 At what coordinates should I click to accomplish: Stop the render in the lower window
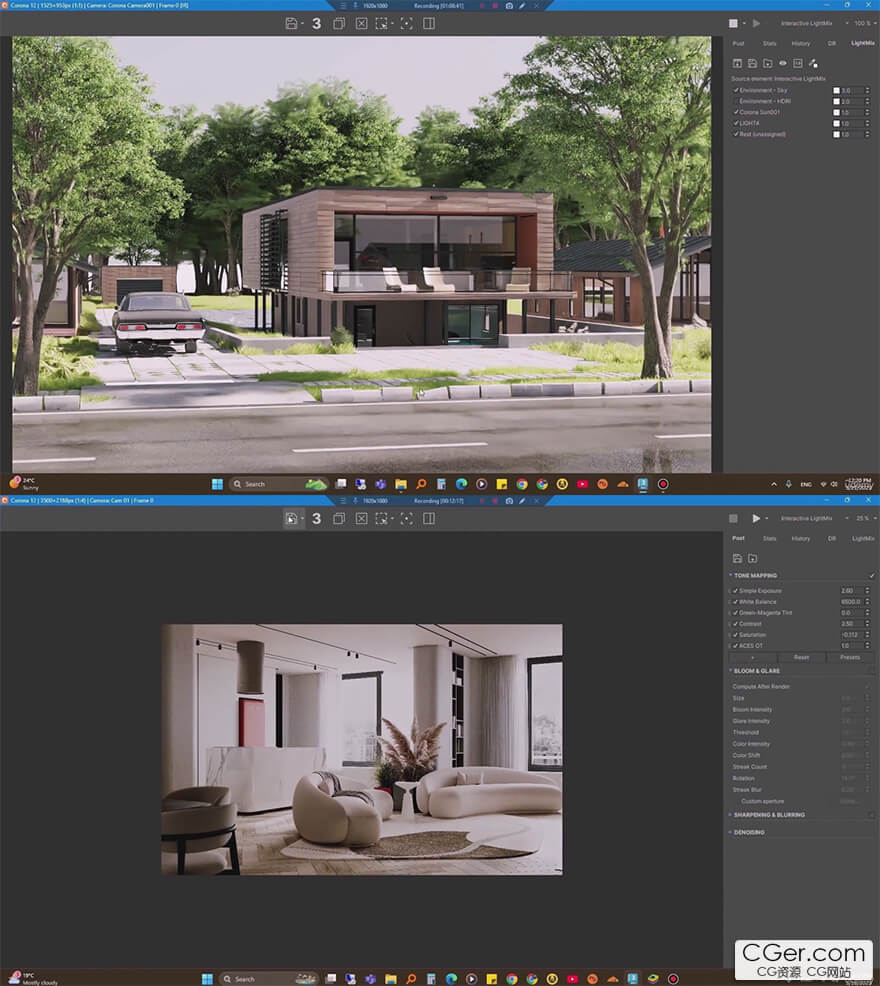733,518
